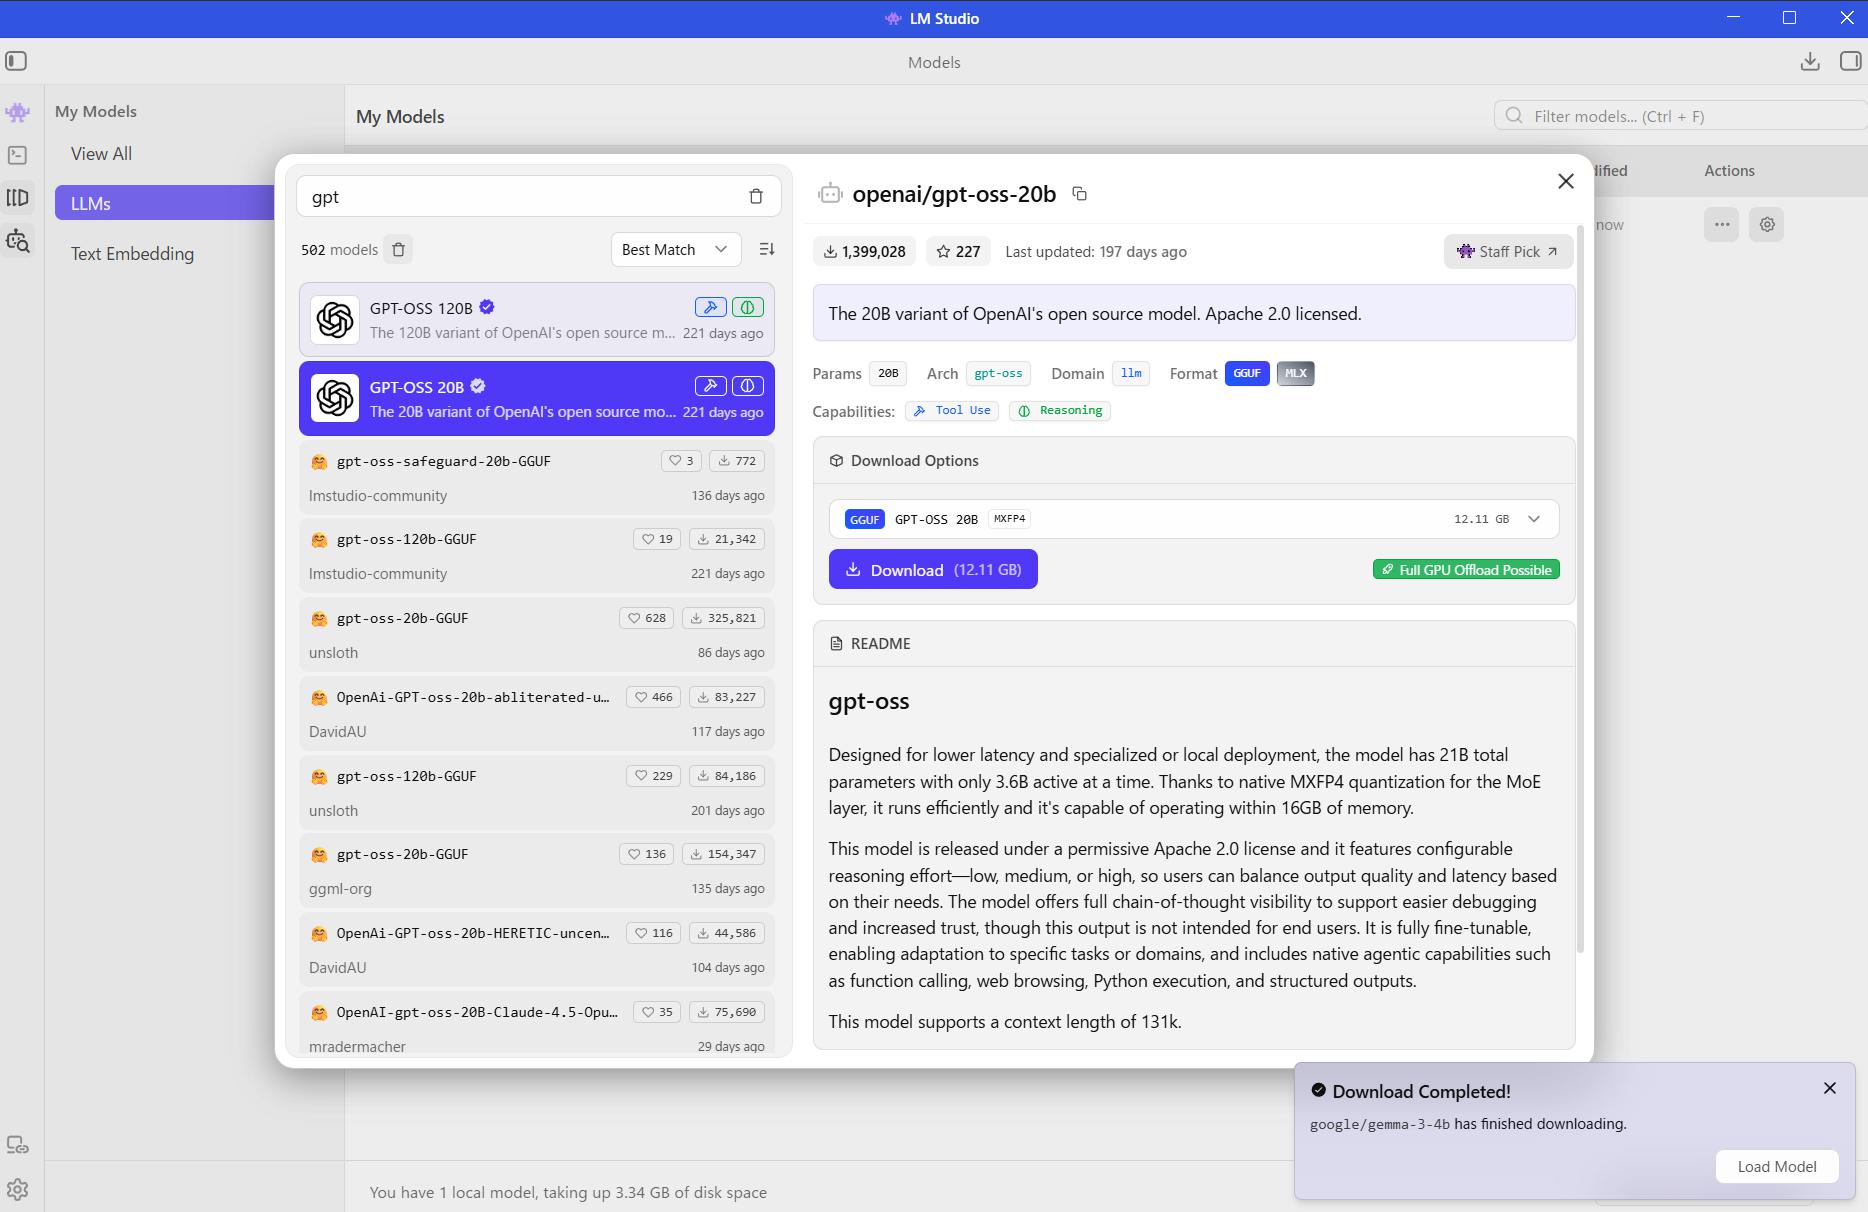Open the Developer terminal icon in left rail

click(17, 155)
